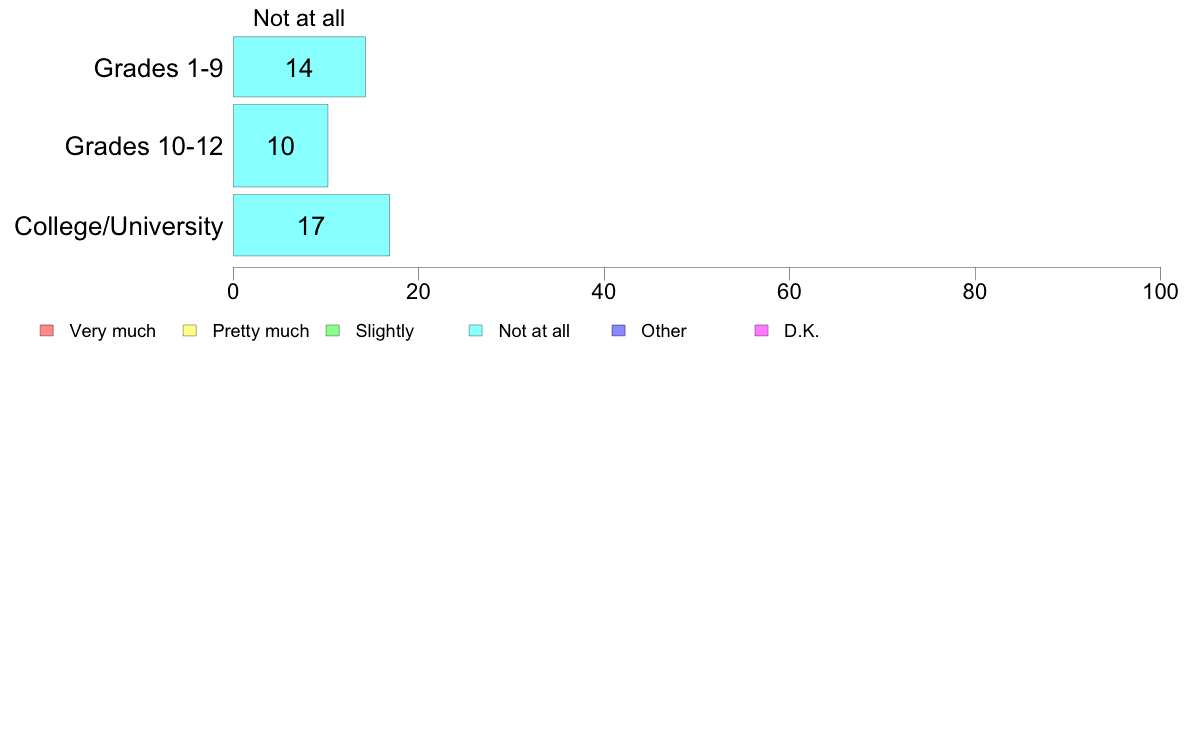Viewport: 1188px width, 736px height.
Task: Select the Grades 10-12 bar showing 10
Action: pos(280,146)
